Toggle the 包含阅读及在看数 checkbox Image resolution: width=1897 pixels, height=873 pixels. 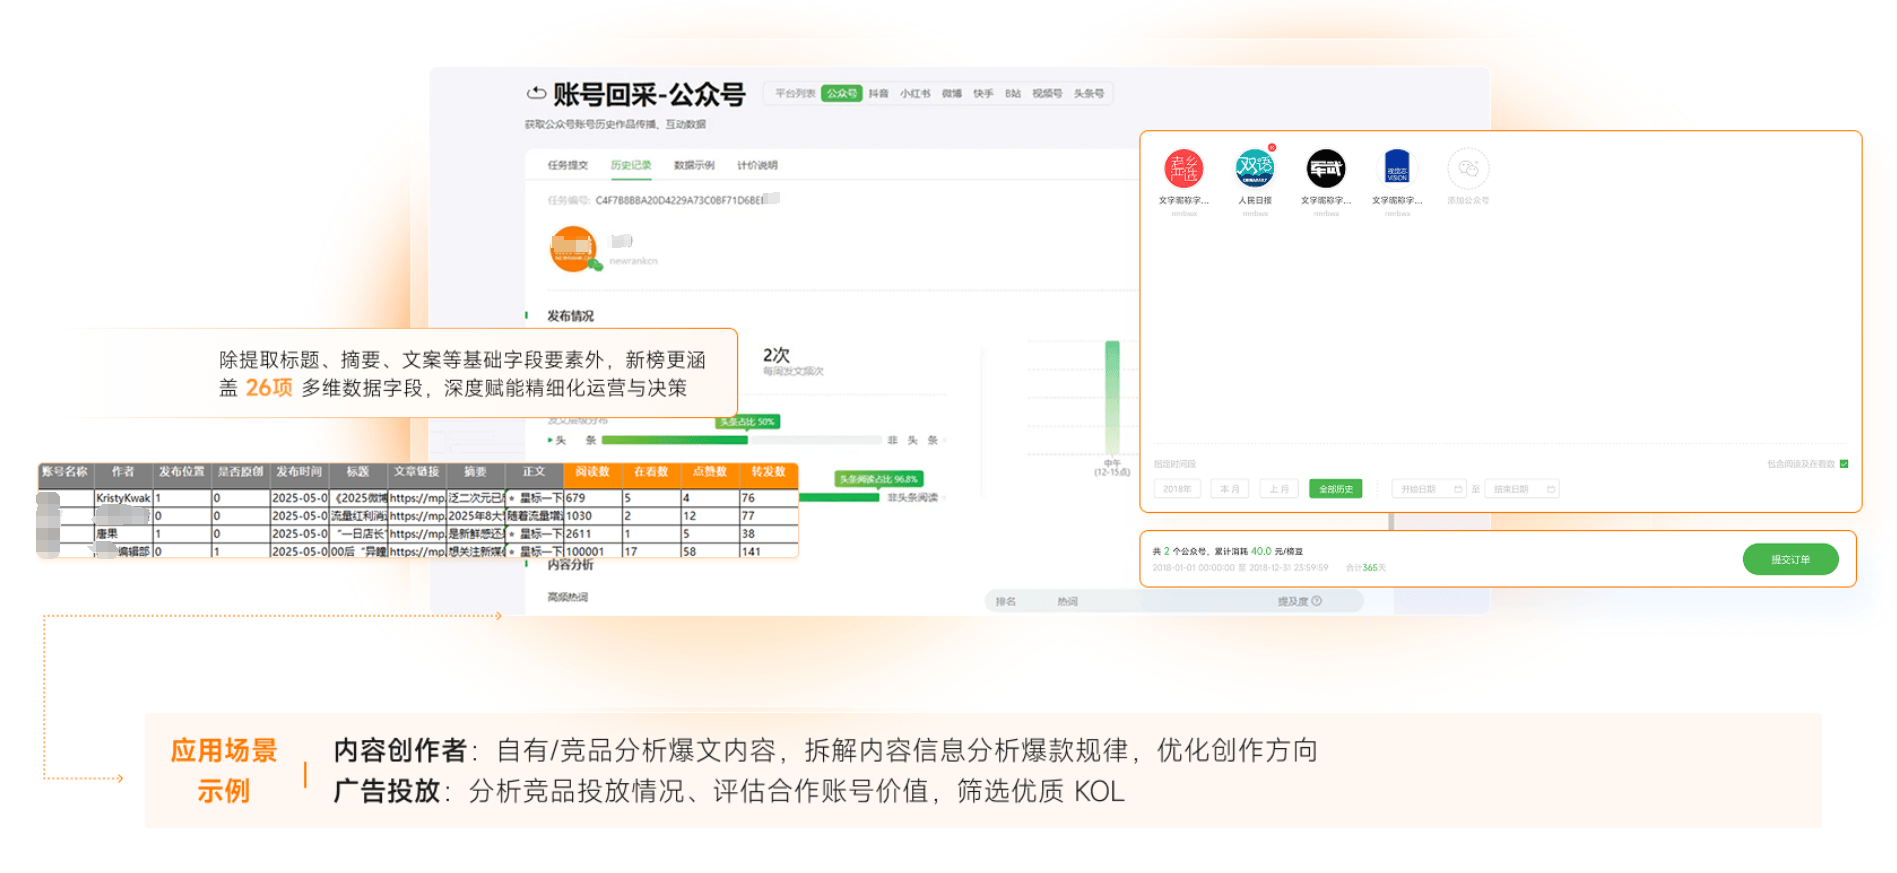1844,464
